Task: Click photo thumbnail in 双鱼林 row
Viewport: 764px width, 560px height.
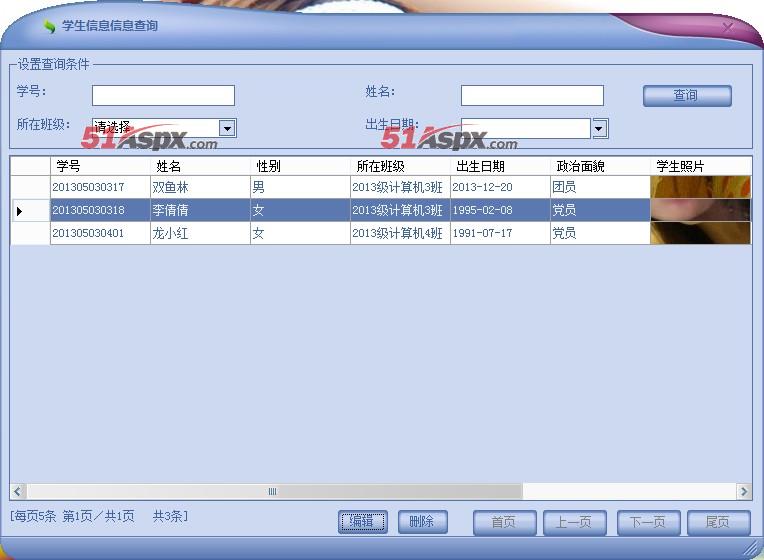Action: coord(701,187)
